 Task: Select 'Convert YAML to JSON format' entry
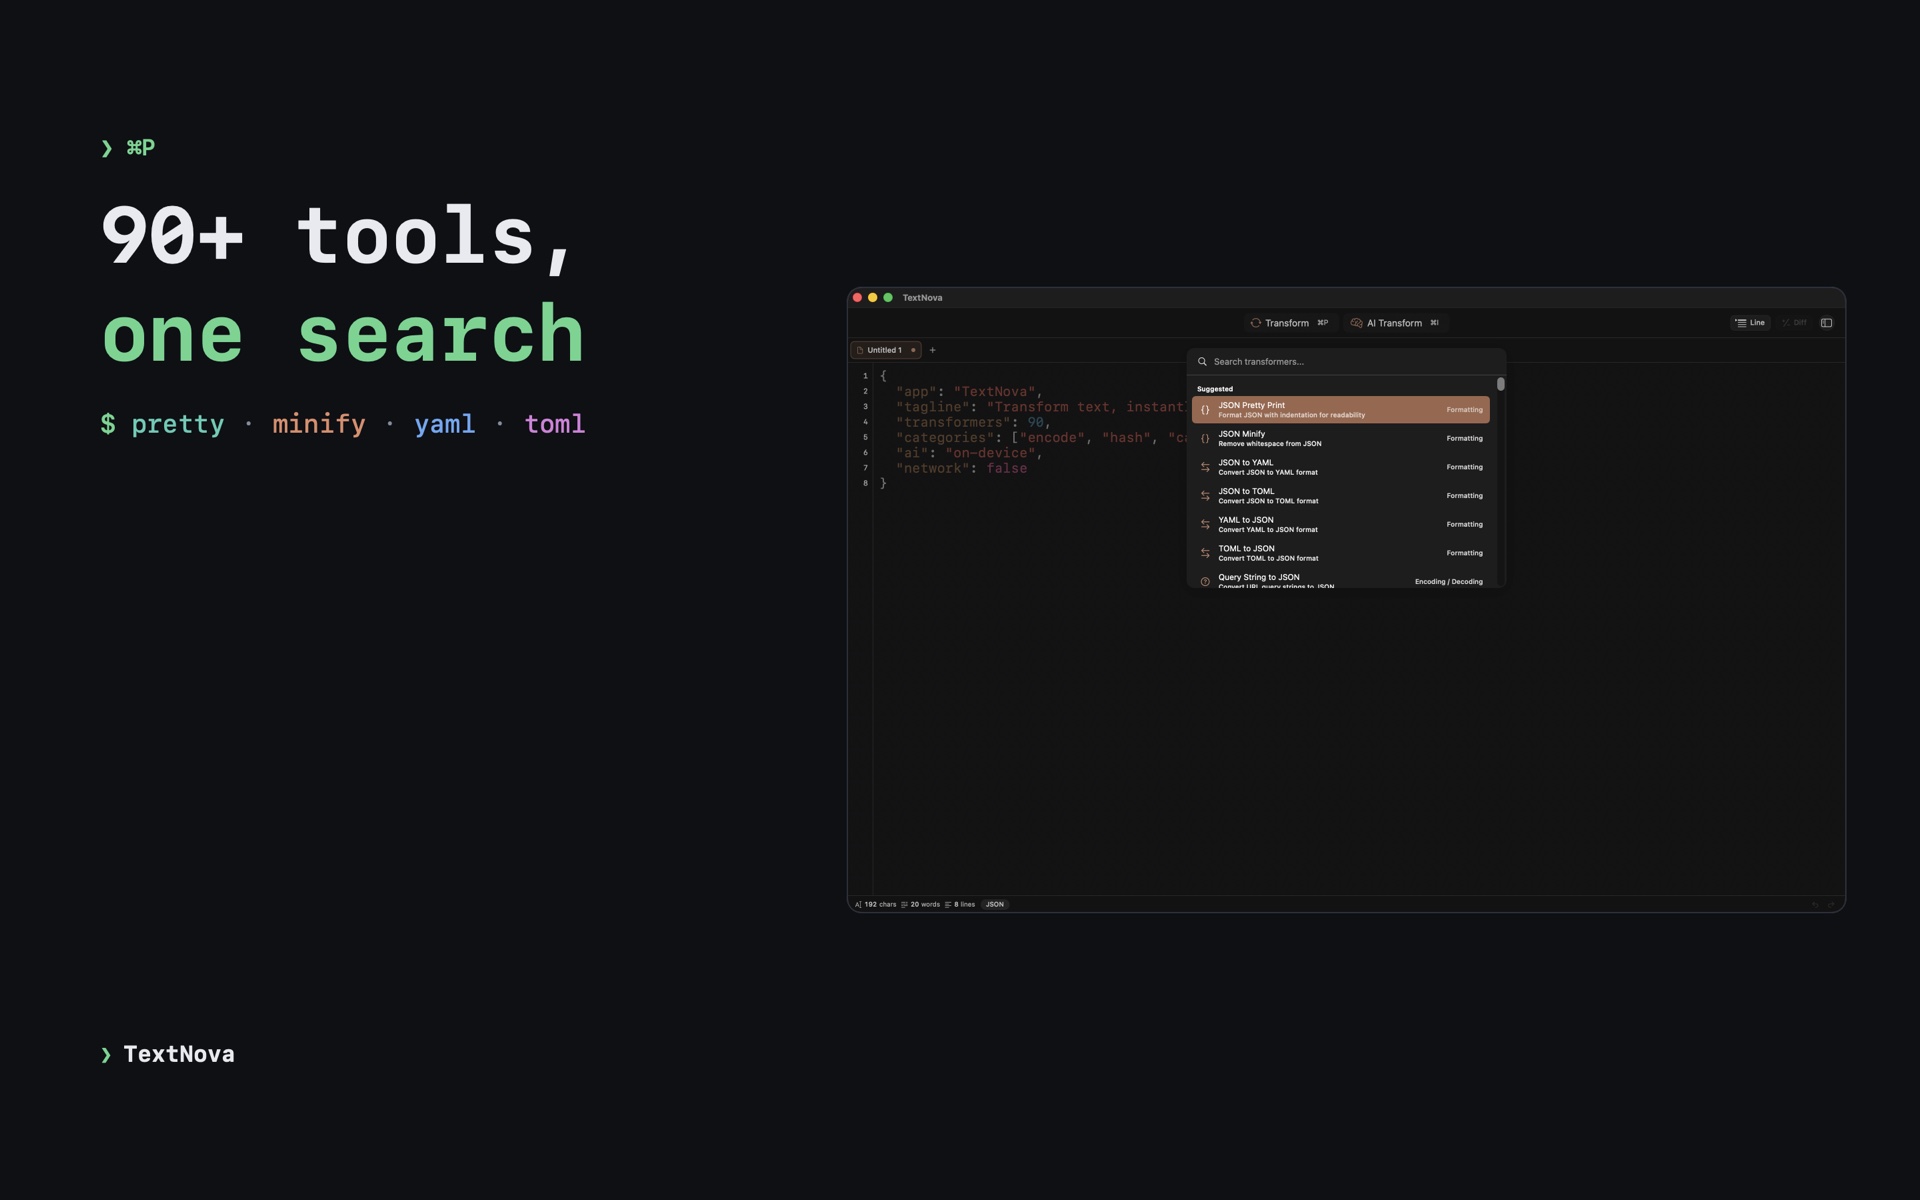tap(1341, 524)
